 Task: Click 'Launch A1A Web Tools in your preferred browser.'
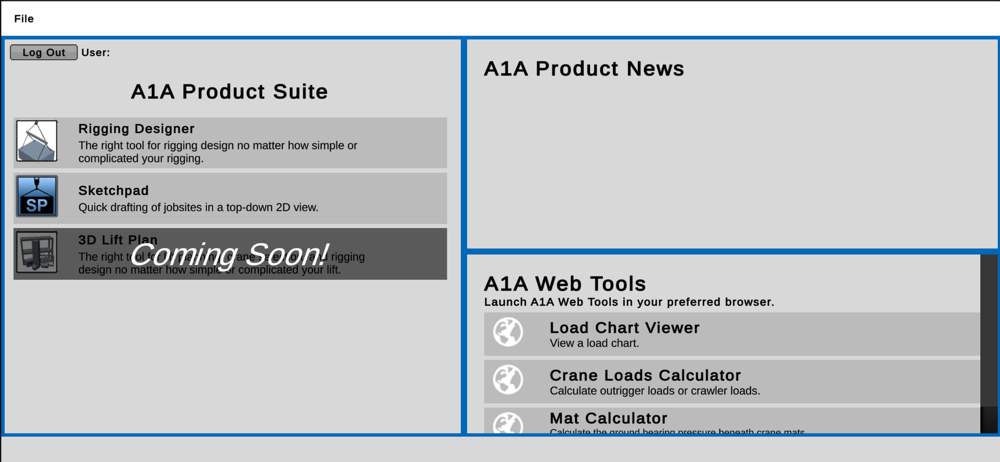629,302
